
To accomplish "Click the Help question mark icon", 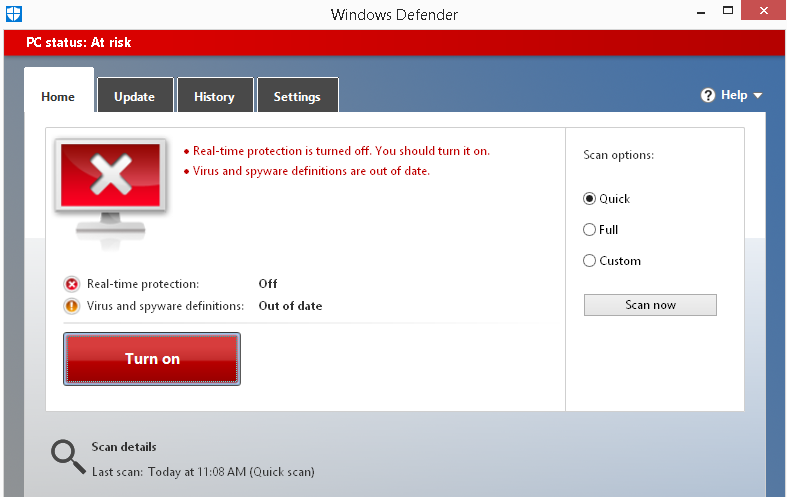I will [708, 95].
